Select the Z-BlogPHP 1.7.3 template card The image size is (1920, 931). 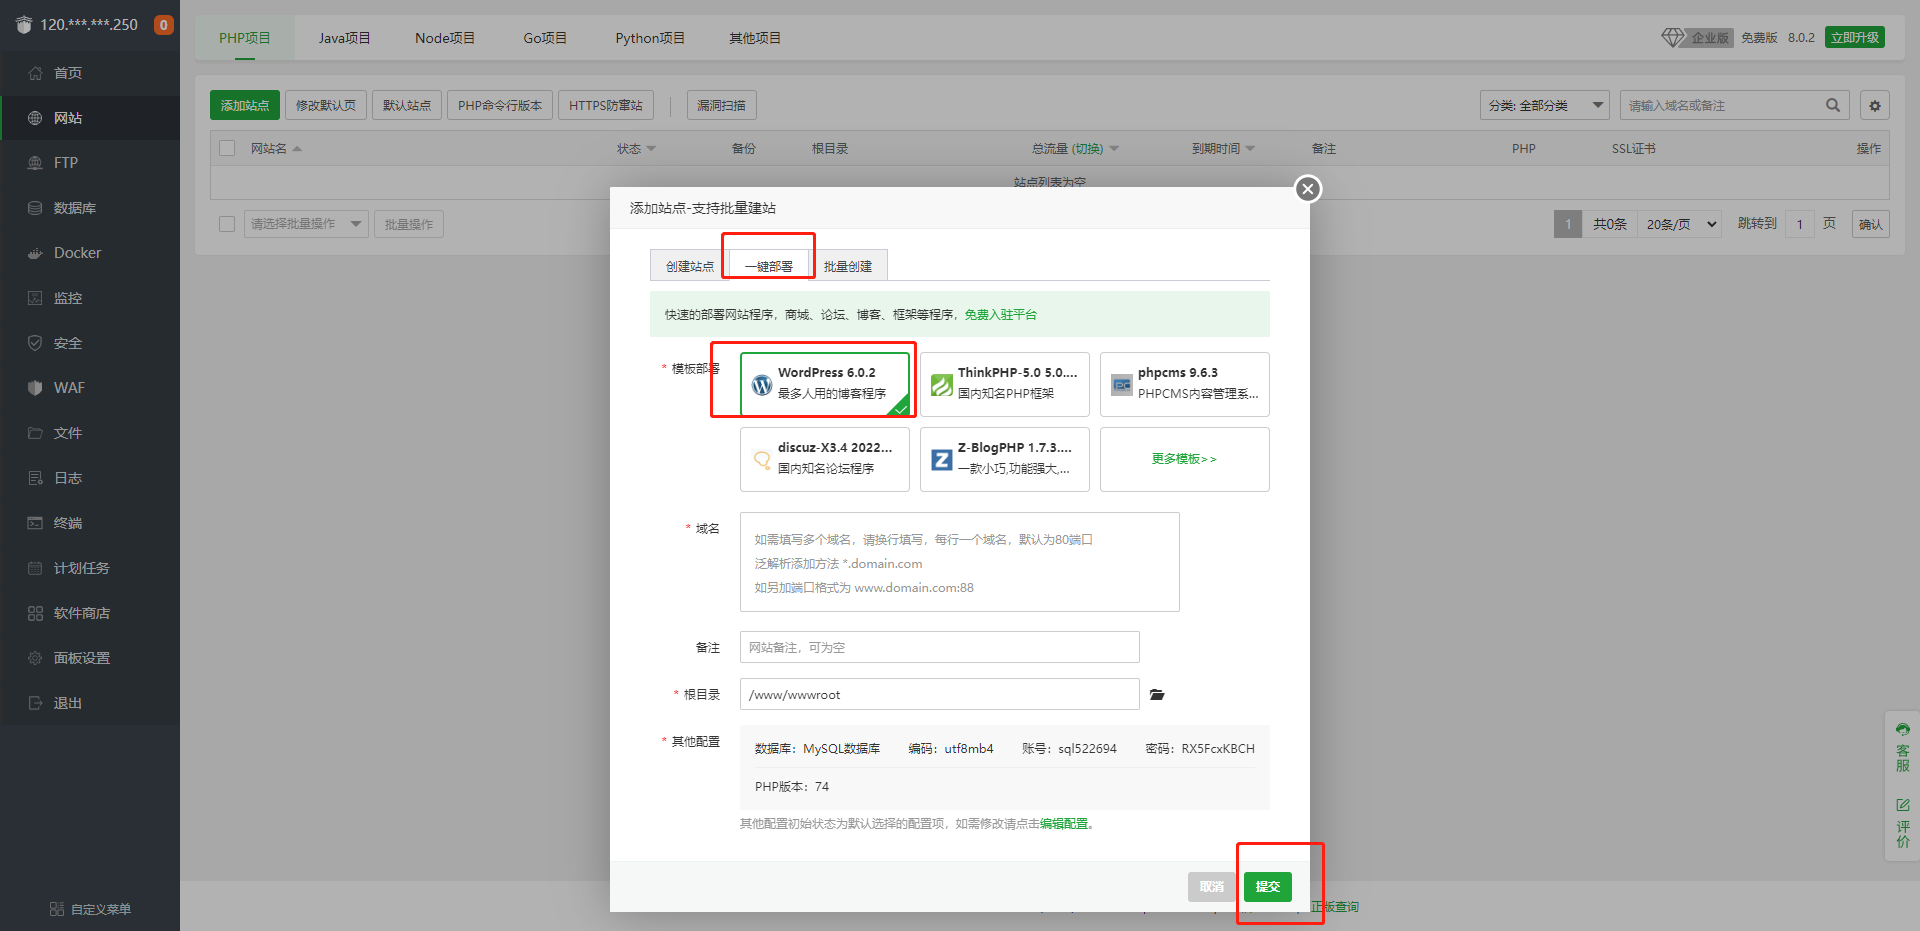pyautogui.click(x=1005, y=460)
